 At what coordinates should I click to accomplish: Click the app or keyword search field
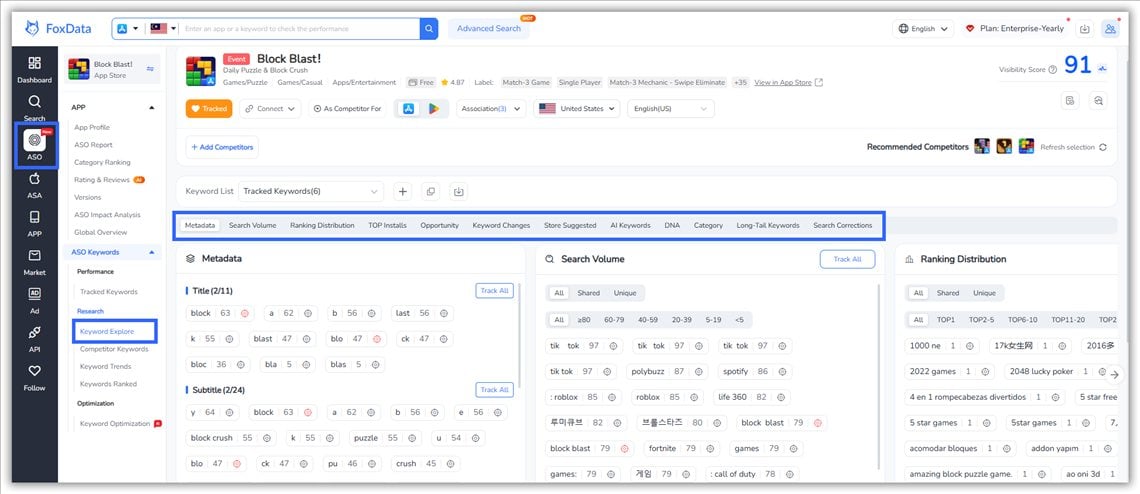pos(300,28)
